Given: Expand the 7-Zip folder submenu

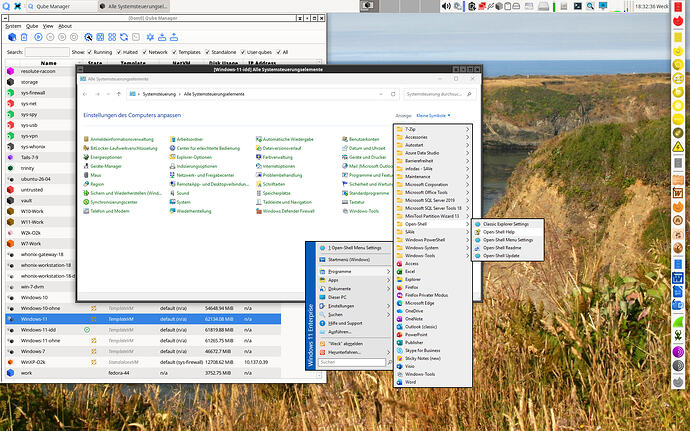Looking at the screenshot, I should [433, 129].
